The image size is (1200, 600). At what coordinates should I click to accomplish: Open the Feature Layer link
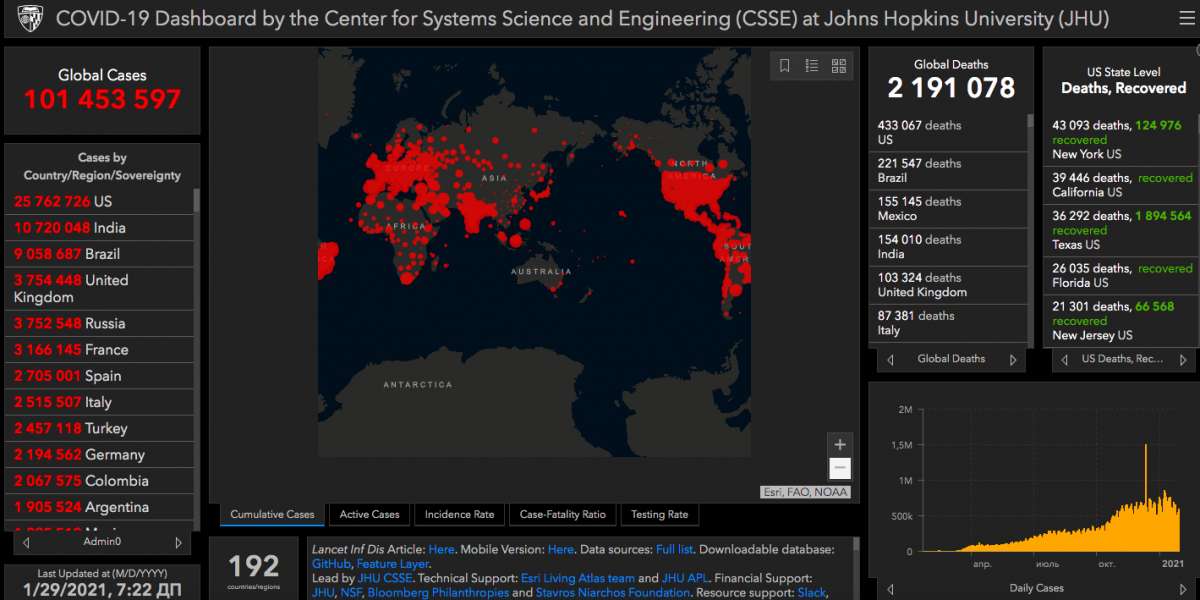392,564
